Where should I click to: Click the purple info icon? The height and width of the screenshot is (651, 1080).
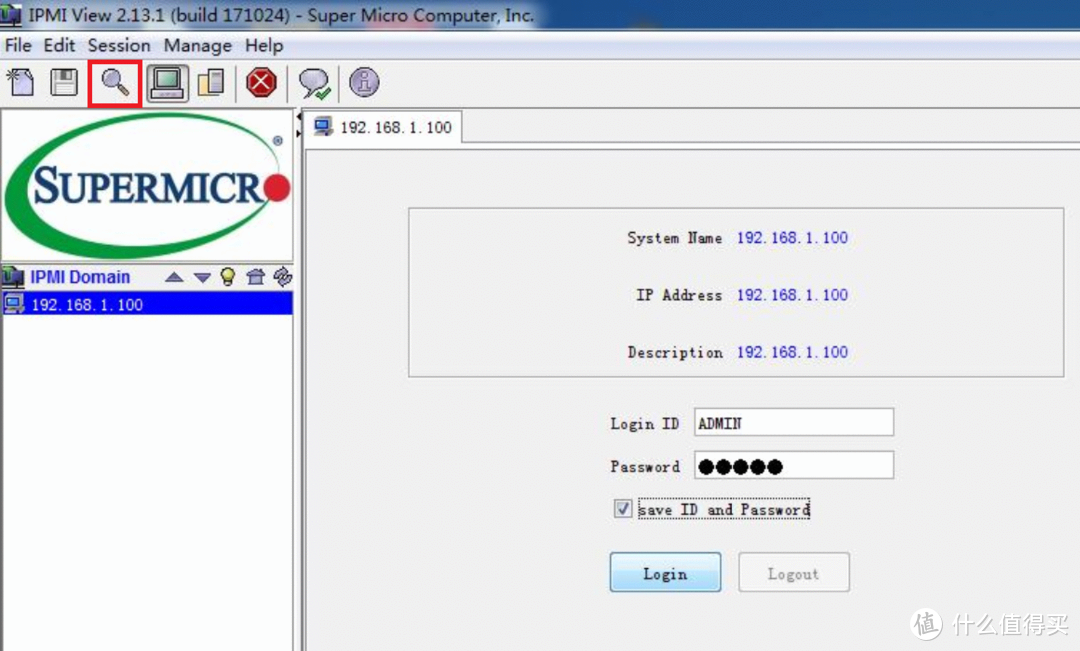364,82
